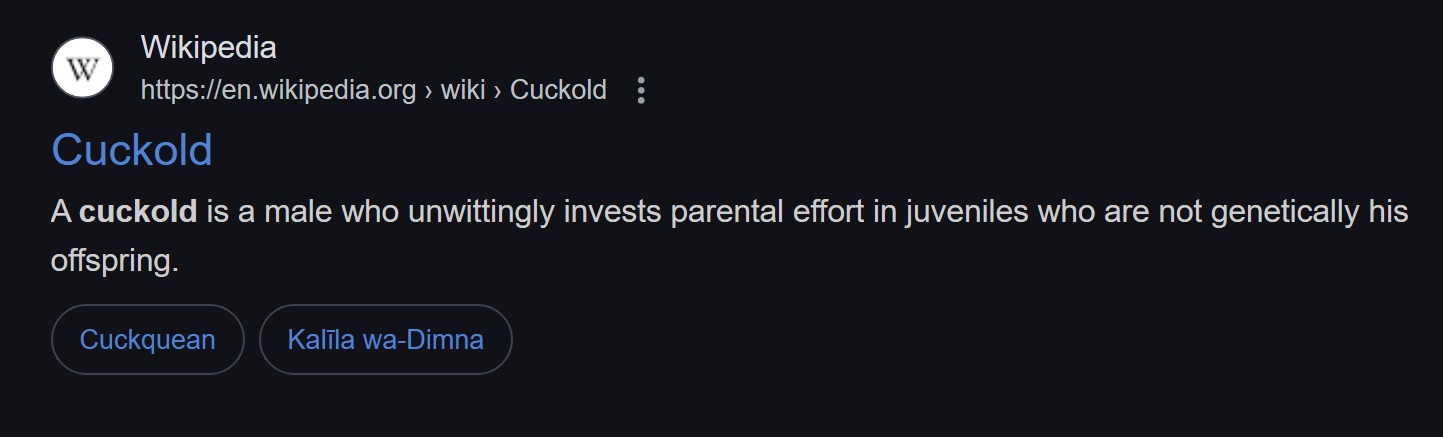Select the 'Kalīla wa-Dimna' related chip

click(x=385, y=339)
